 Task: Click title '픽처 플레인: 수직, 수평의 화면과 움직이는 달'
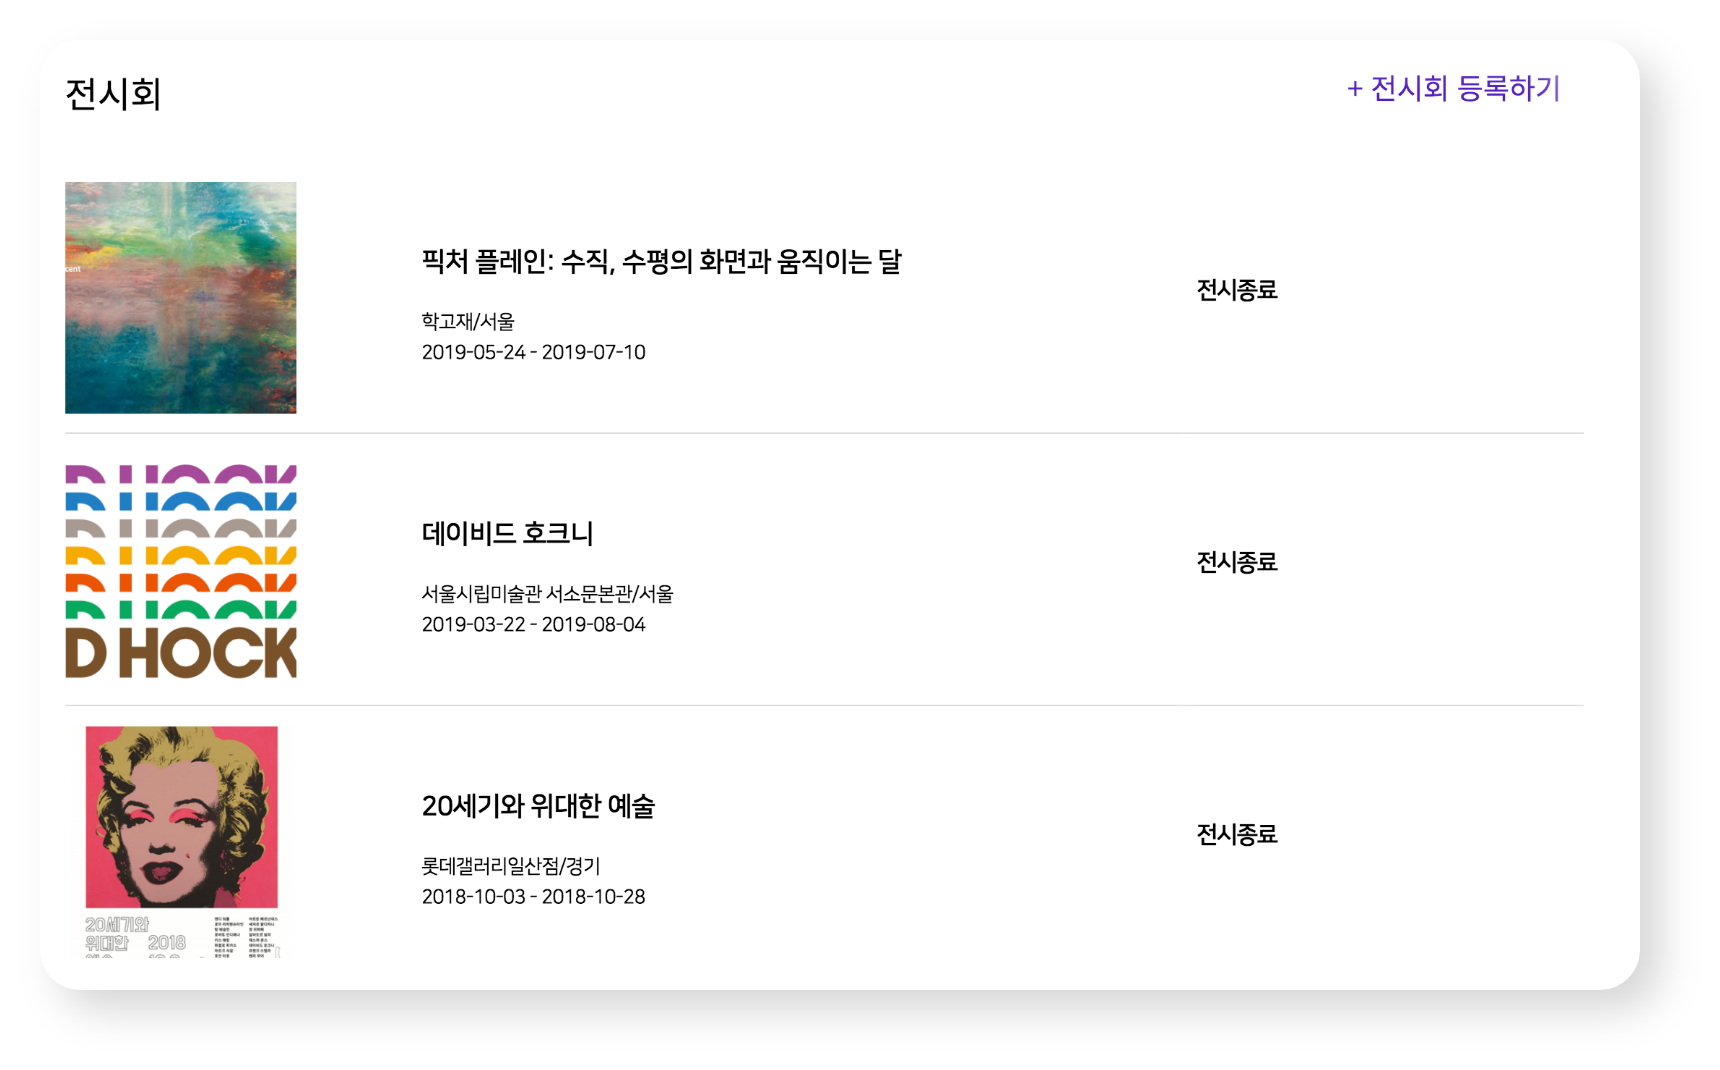[x=661, y=262]
